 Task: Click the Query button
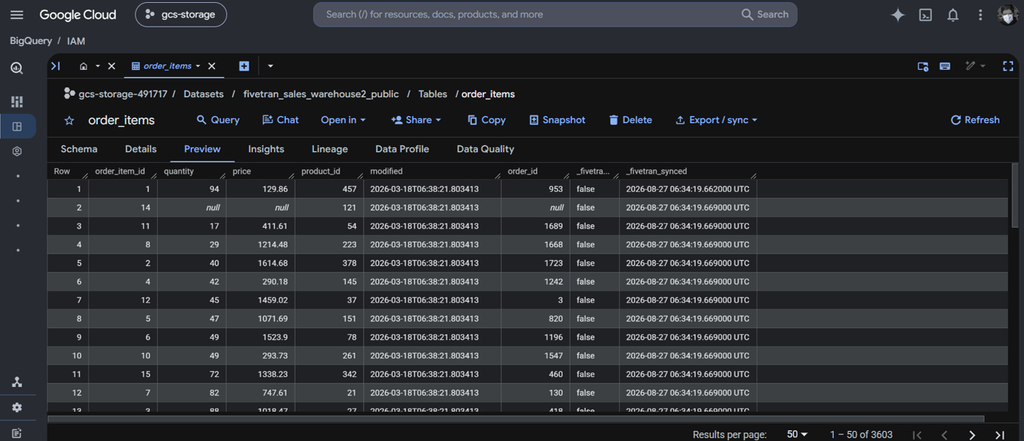pos(218,120)
